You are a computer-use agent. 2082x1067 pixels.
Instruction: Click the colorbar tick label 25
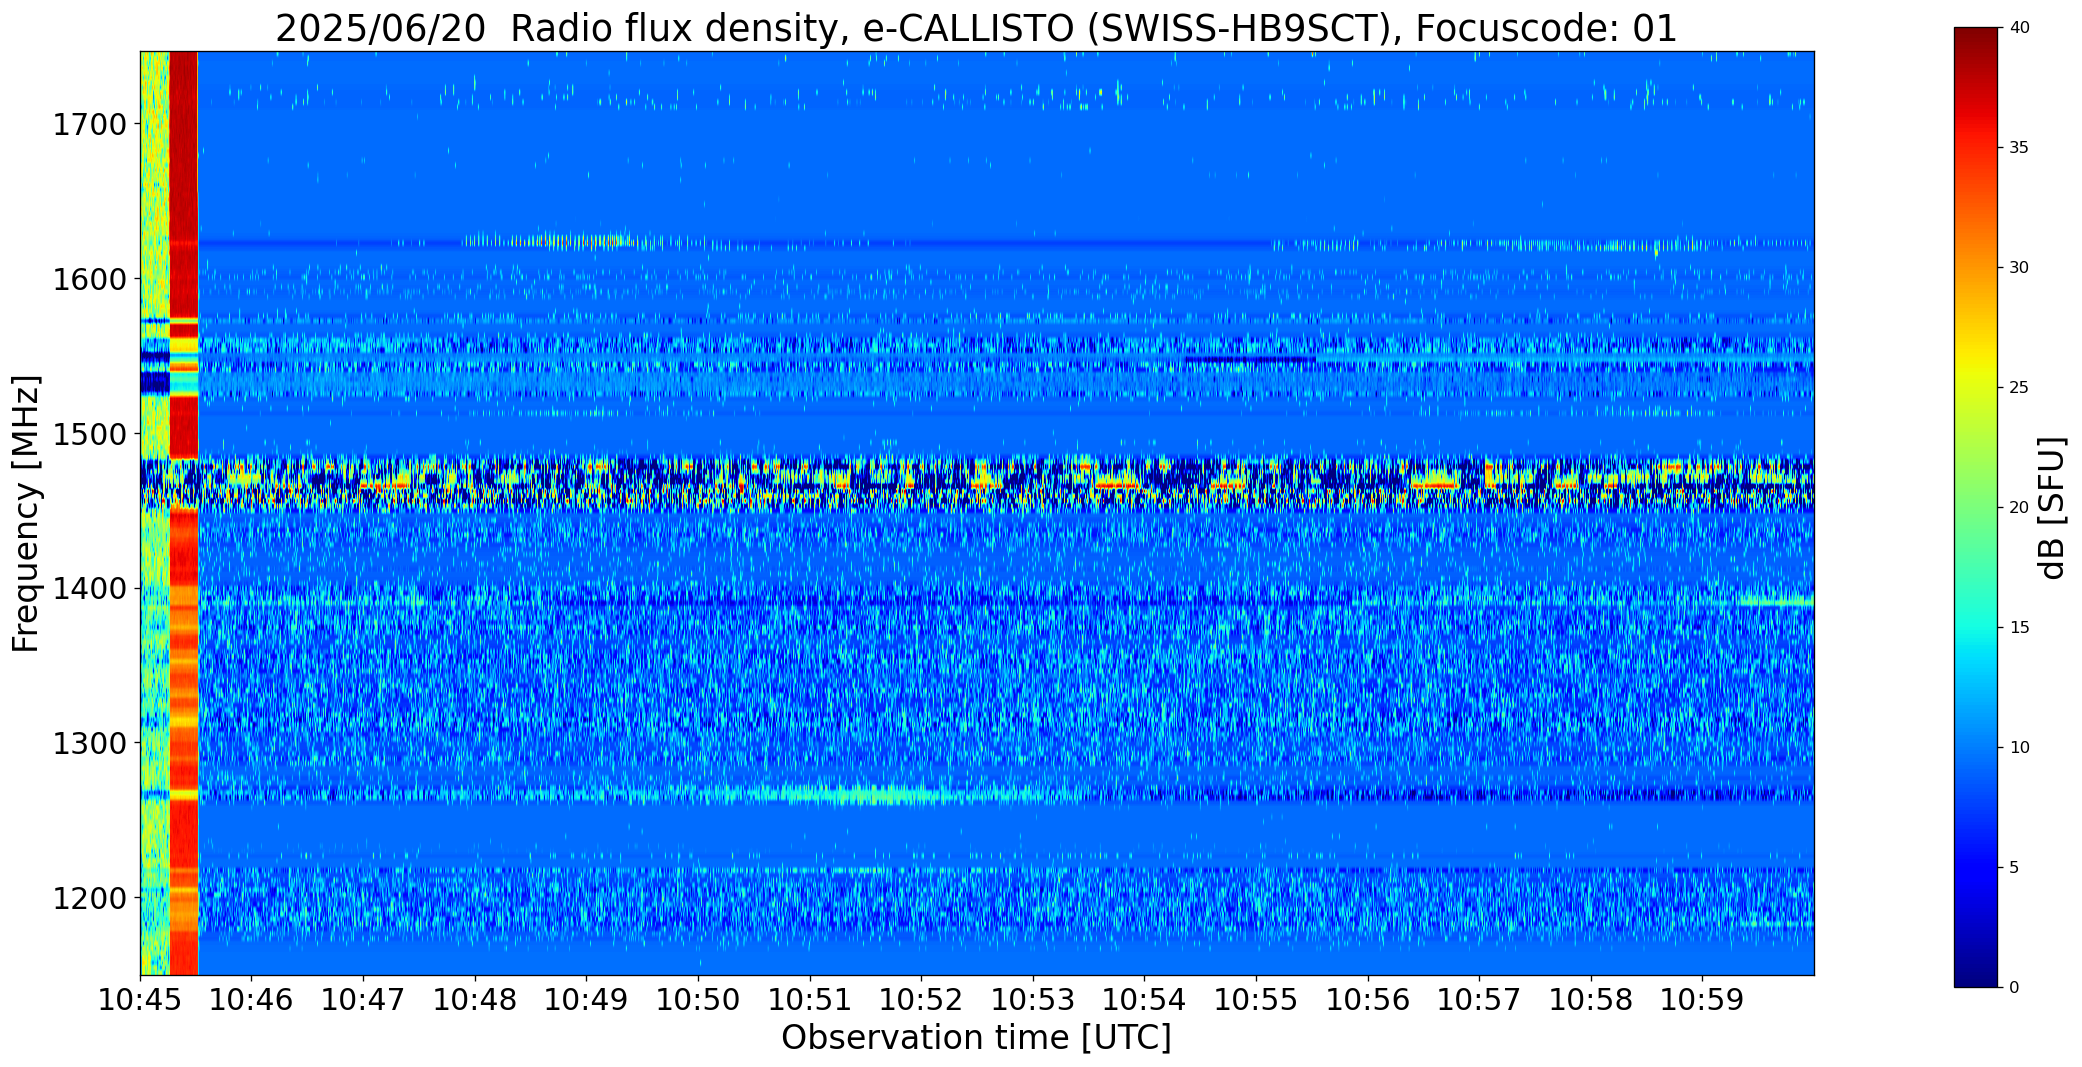[x=2019, y=388]
